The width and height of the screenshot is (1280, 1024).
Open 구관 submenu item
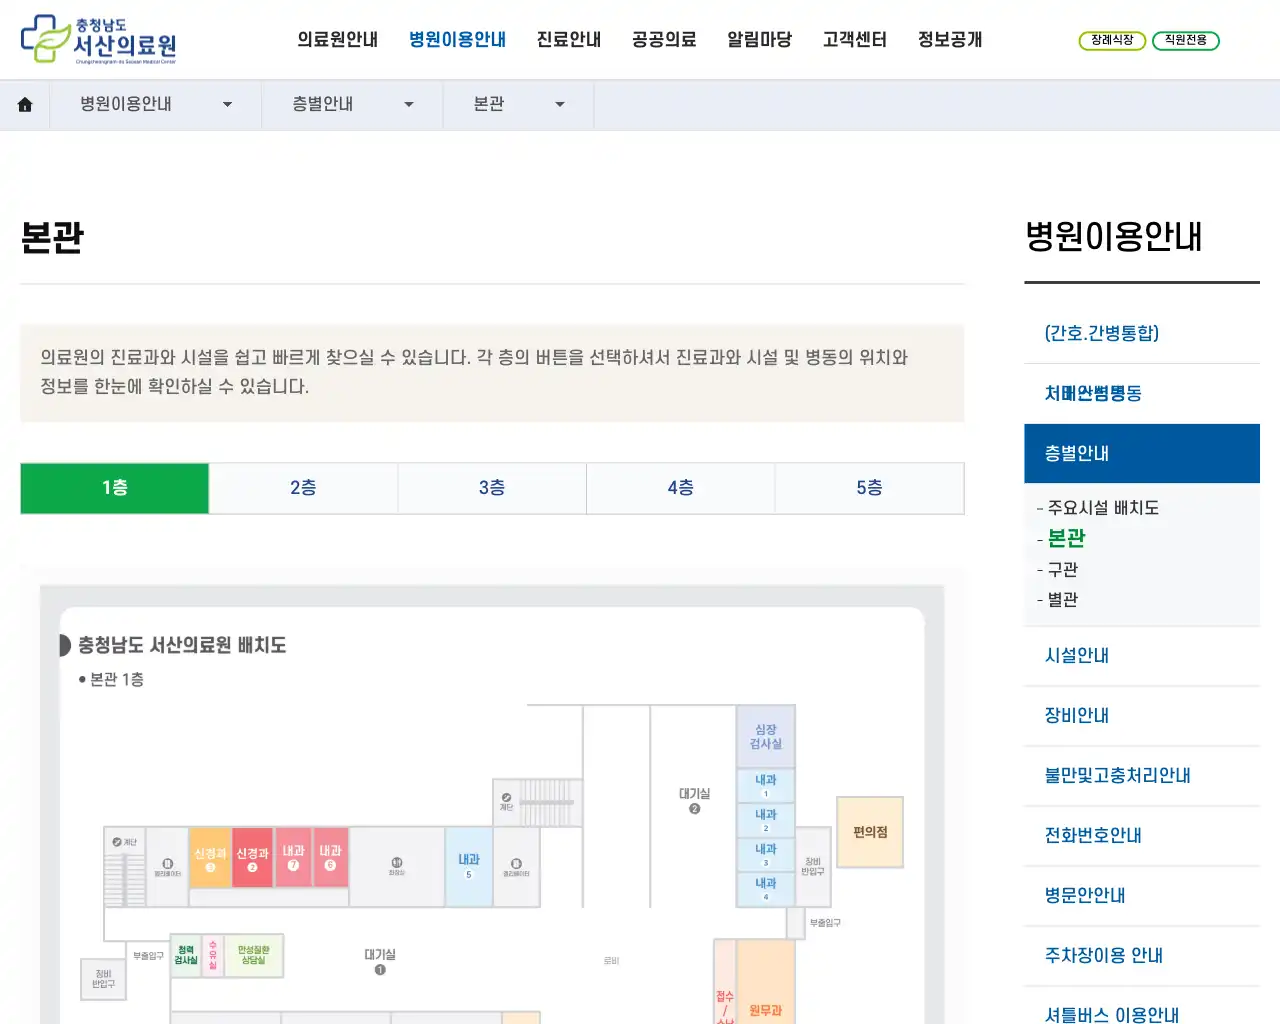(1062, 569)
